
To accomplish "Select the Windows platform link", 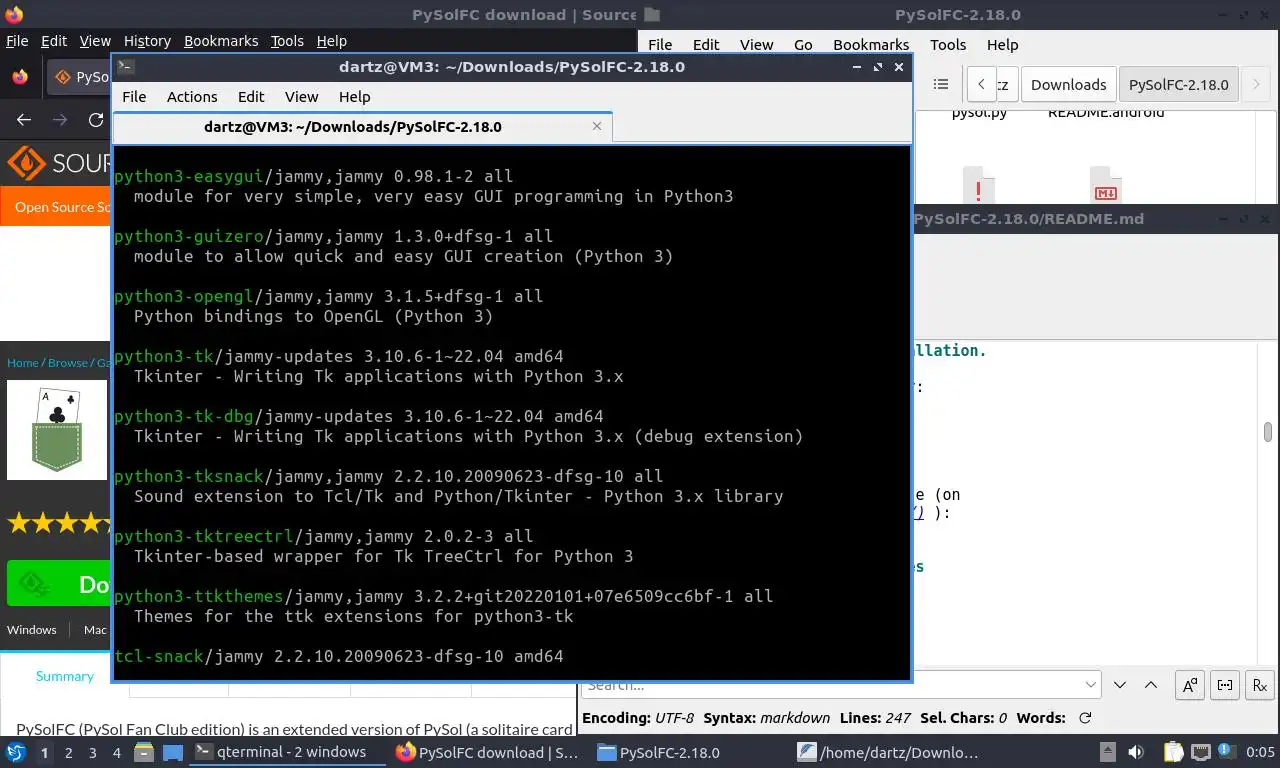I will coord(32,630).
